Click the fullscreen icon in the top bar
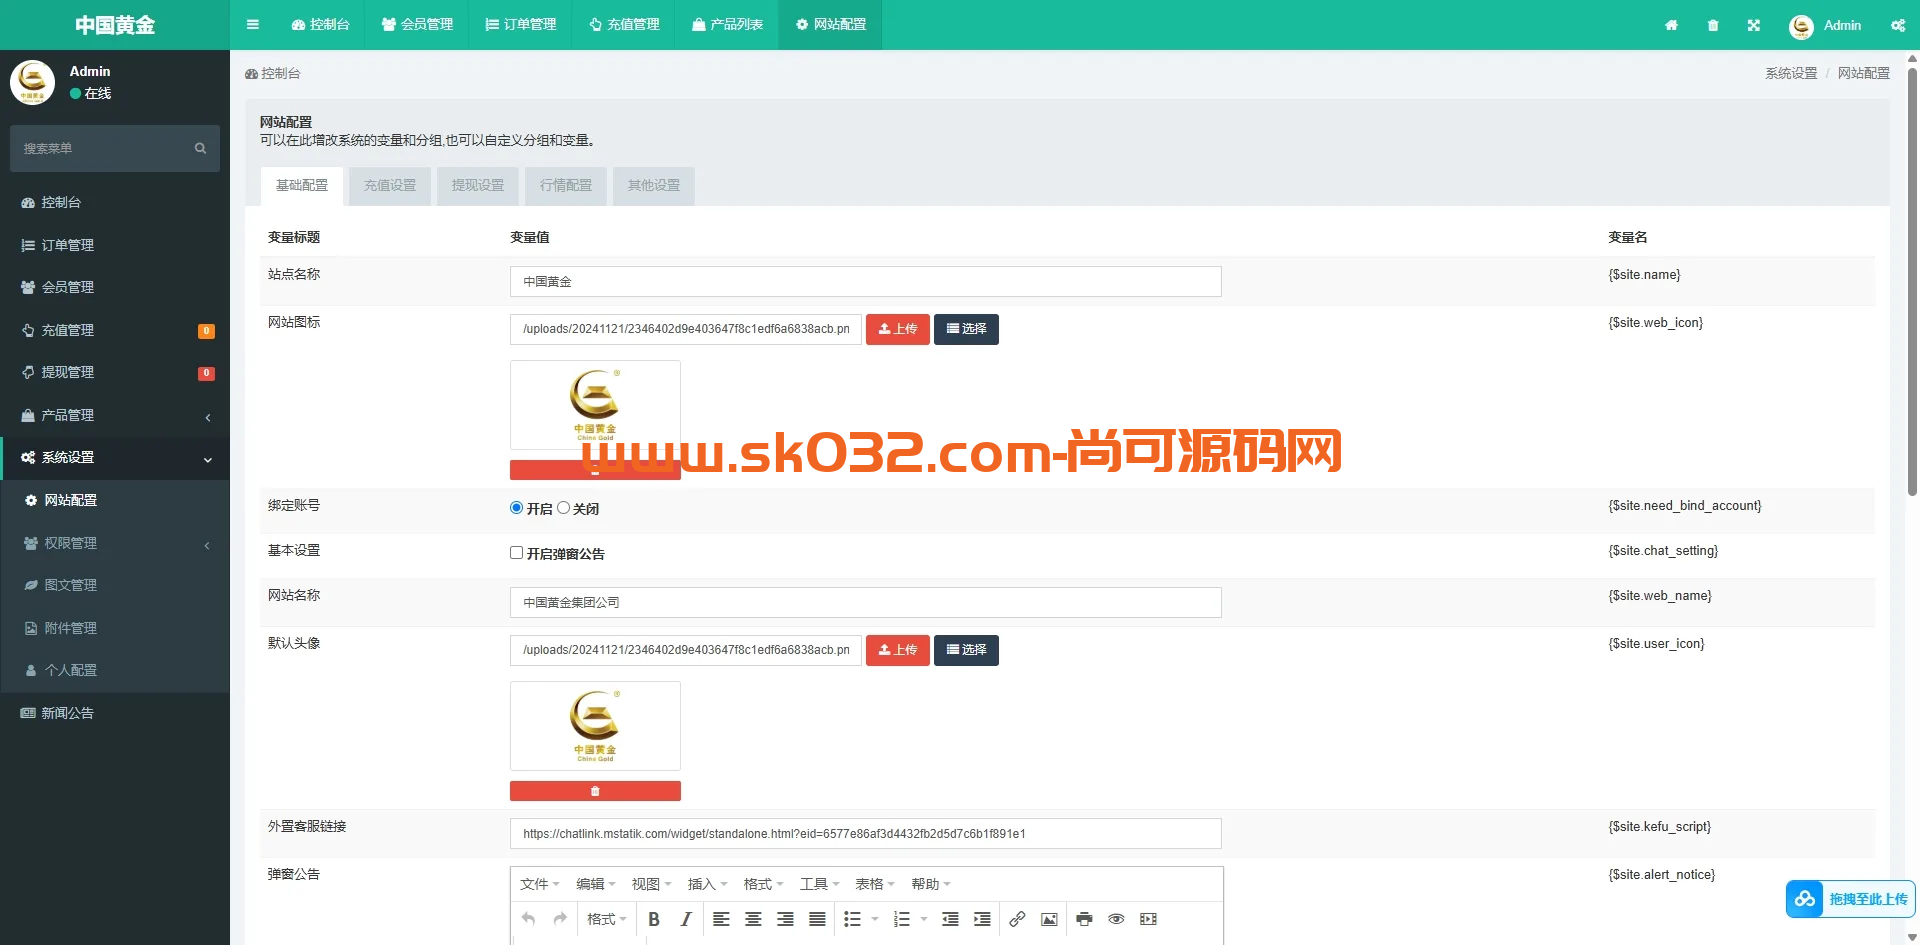Screen dimensions: 1920x945 point(1754,25)
